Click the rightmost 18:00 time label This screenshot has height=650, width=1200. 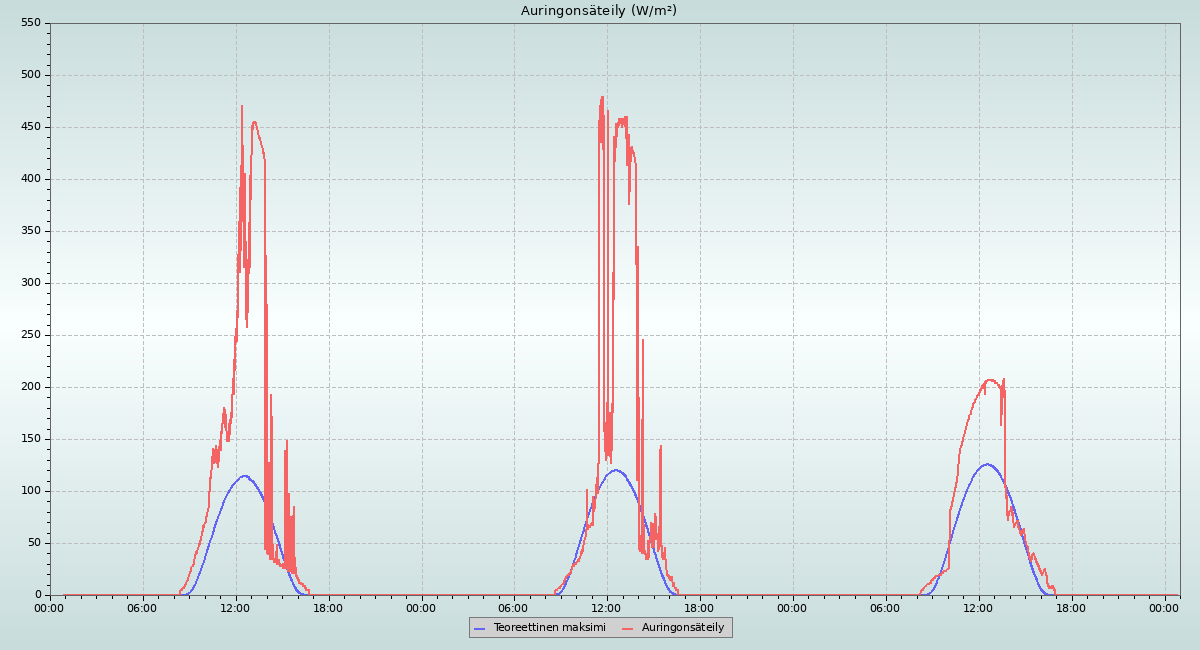(x=1071, y=608)
